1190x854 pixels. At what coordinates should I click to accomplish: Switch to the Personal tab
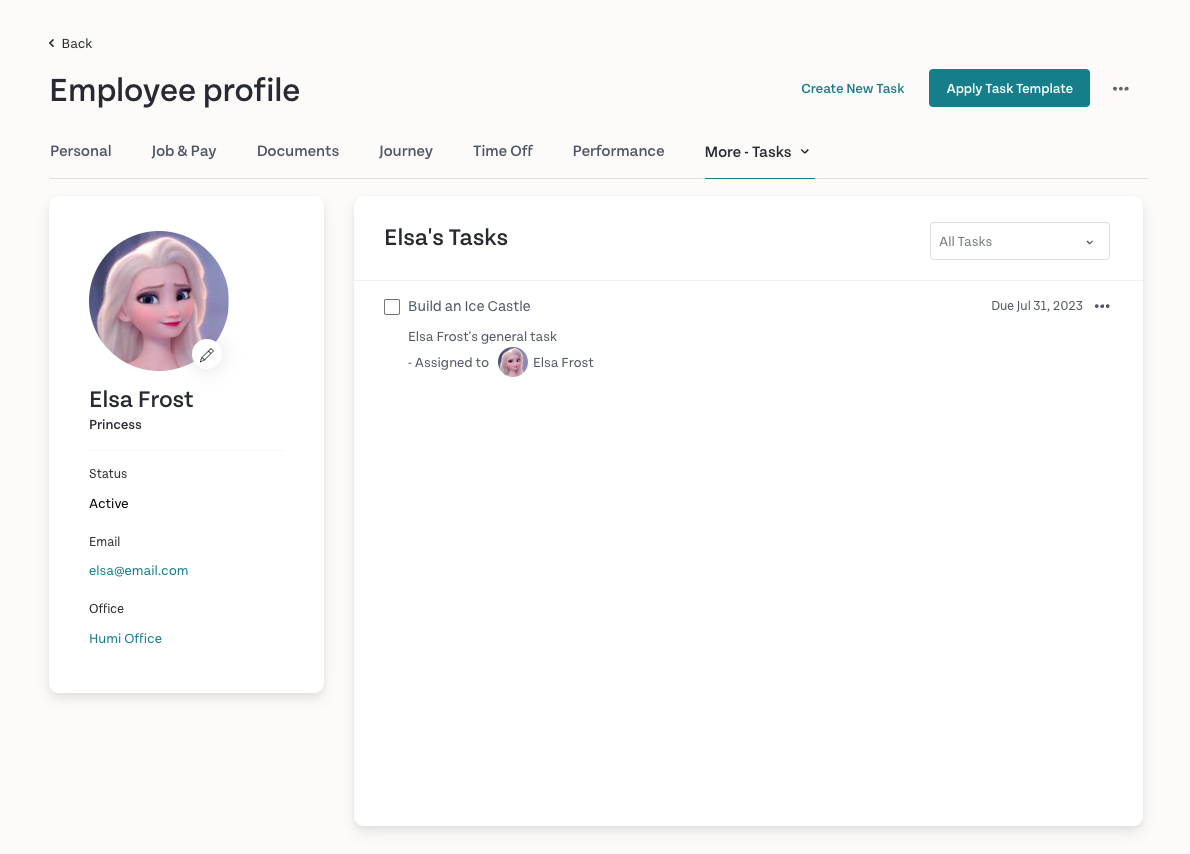[x=80, y=151]
